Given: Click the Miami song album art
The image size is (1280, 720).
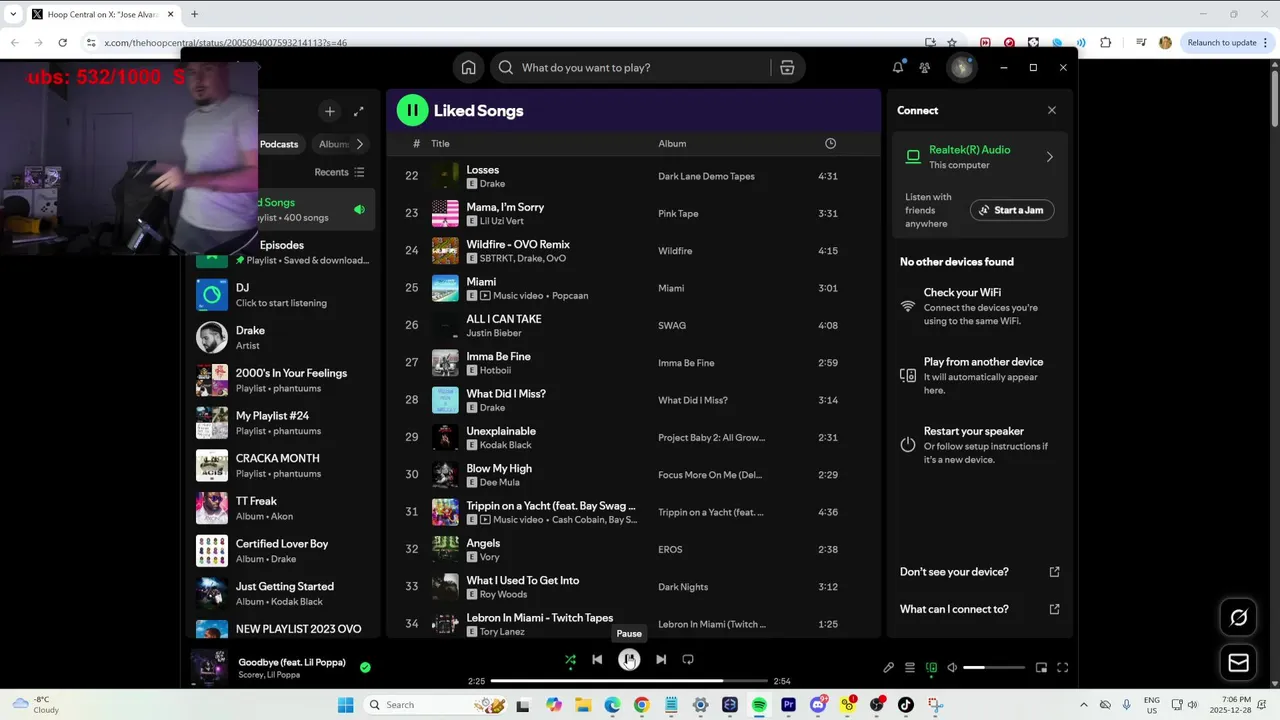Looking at the screenshot, I should point(445,288).
